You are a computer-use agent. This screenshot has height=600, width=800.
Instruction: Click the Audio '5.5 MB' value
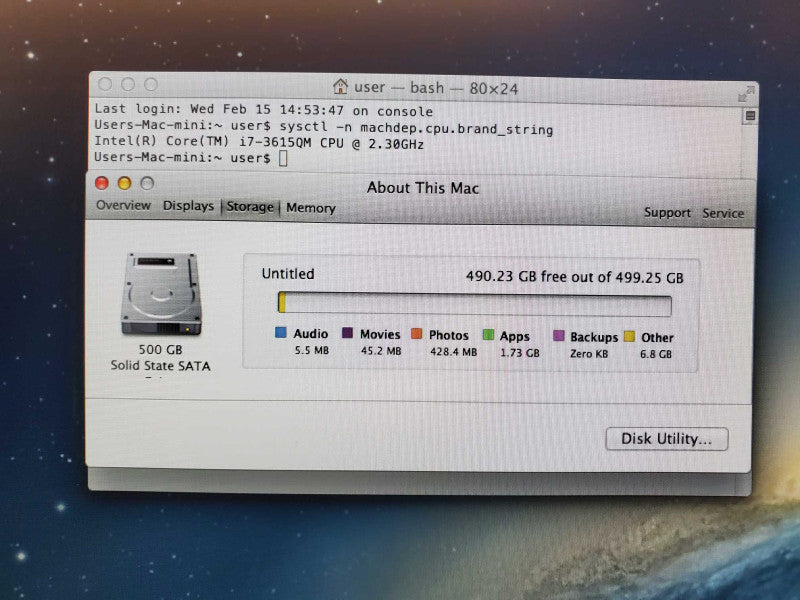point(311,351)
